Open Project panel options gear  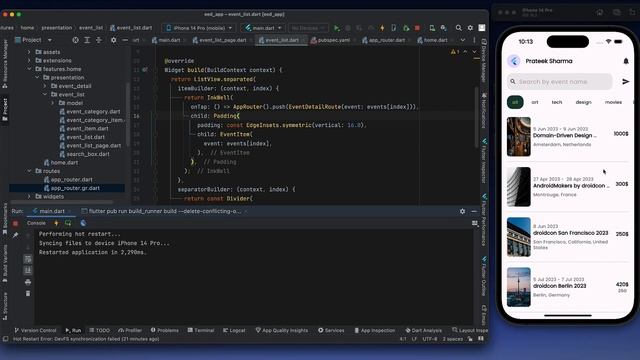[x=113, y=40]
